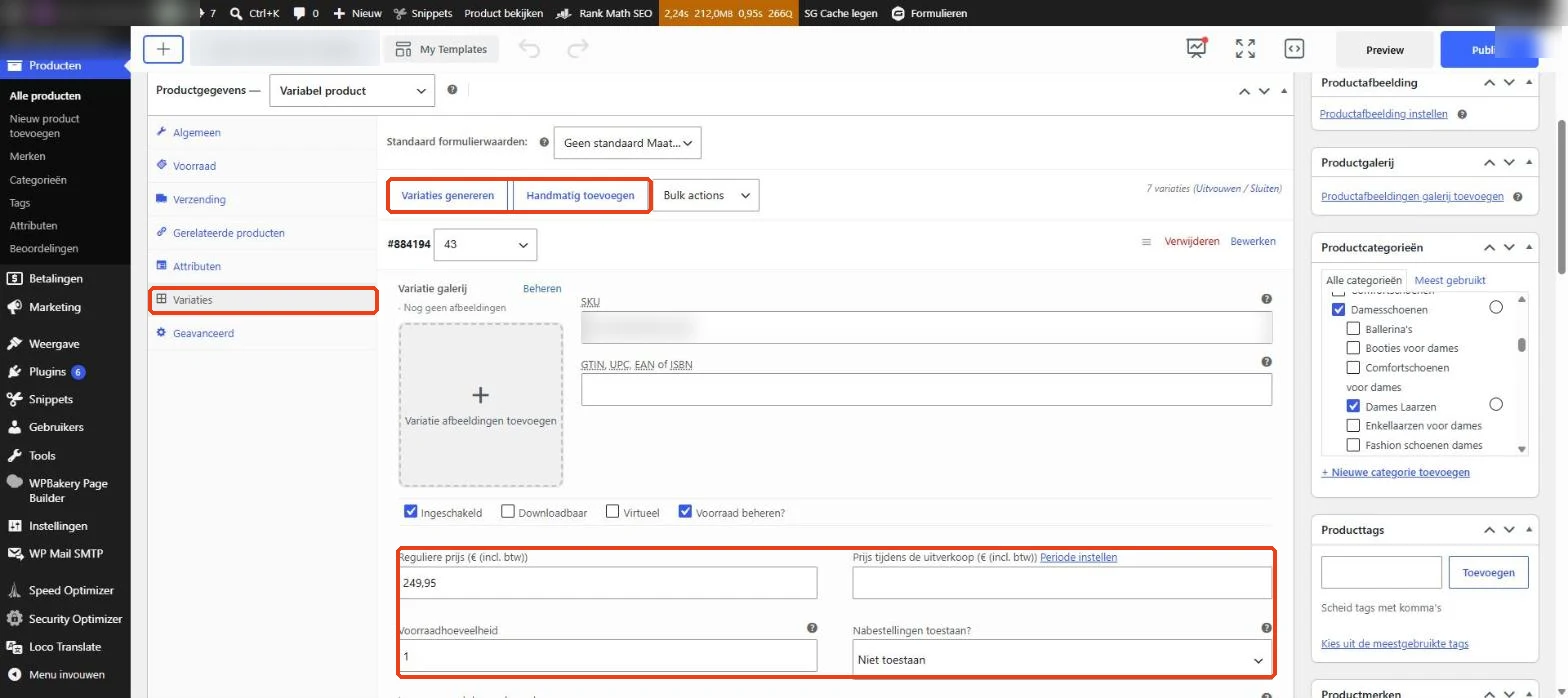
Task: Click the redo arrow icon
Action: 577,49
